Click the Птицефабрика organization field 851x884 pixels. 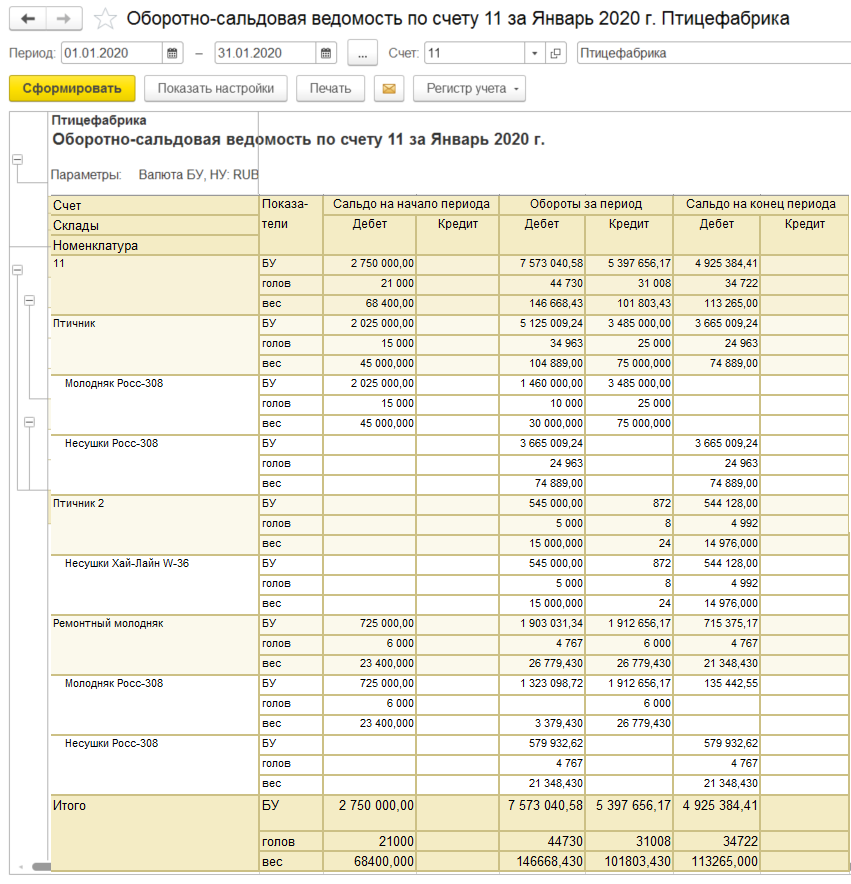pyautogui.click(x=711, y=53)
